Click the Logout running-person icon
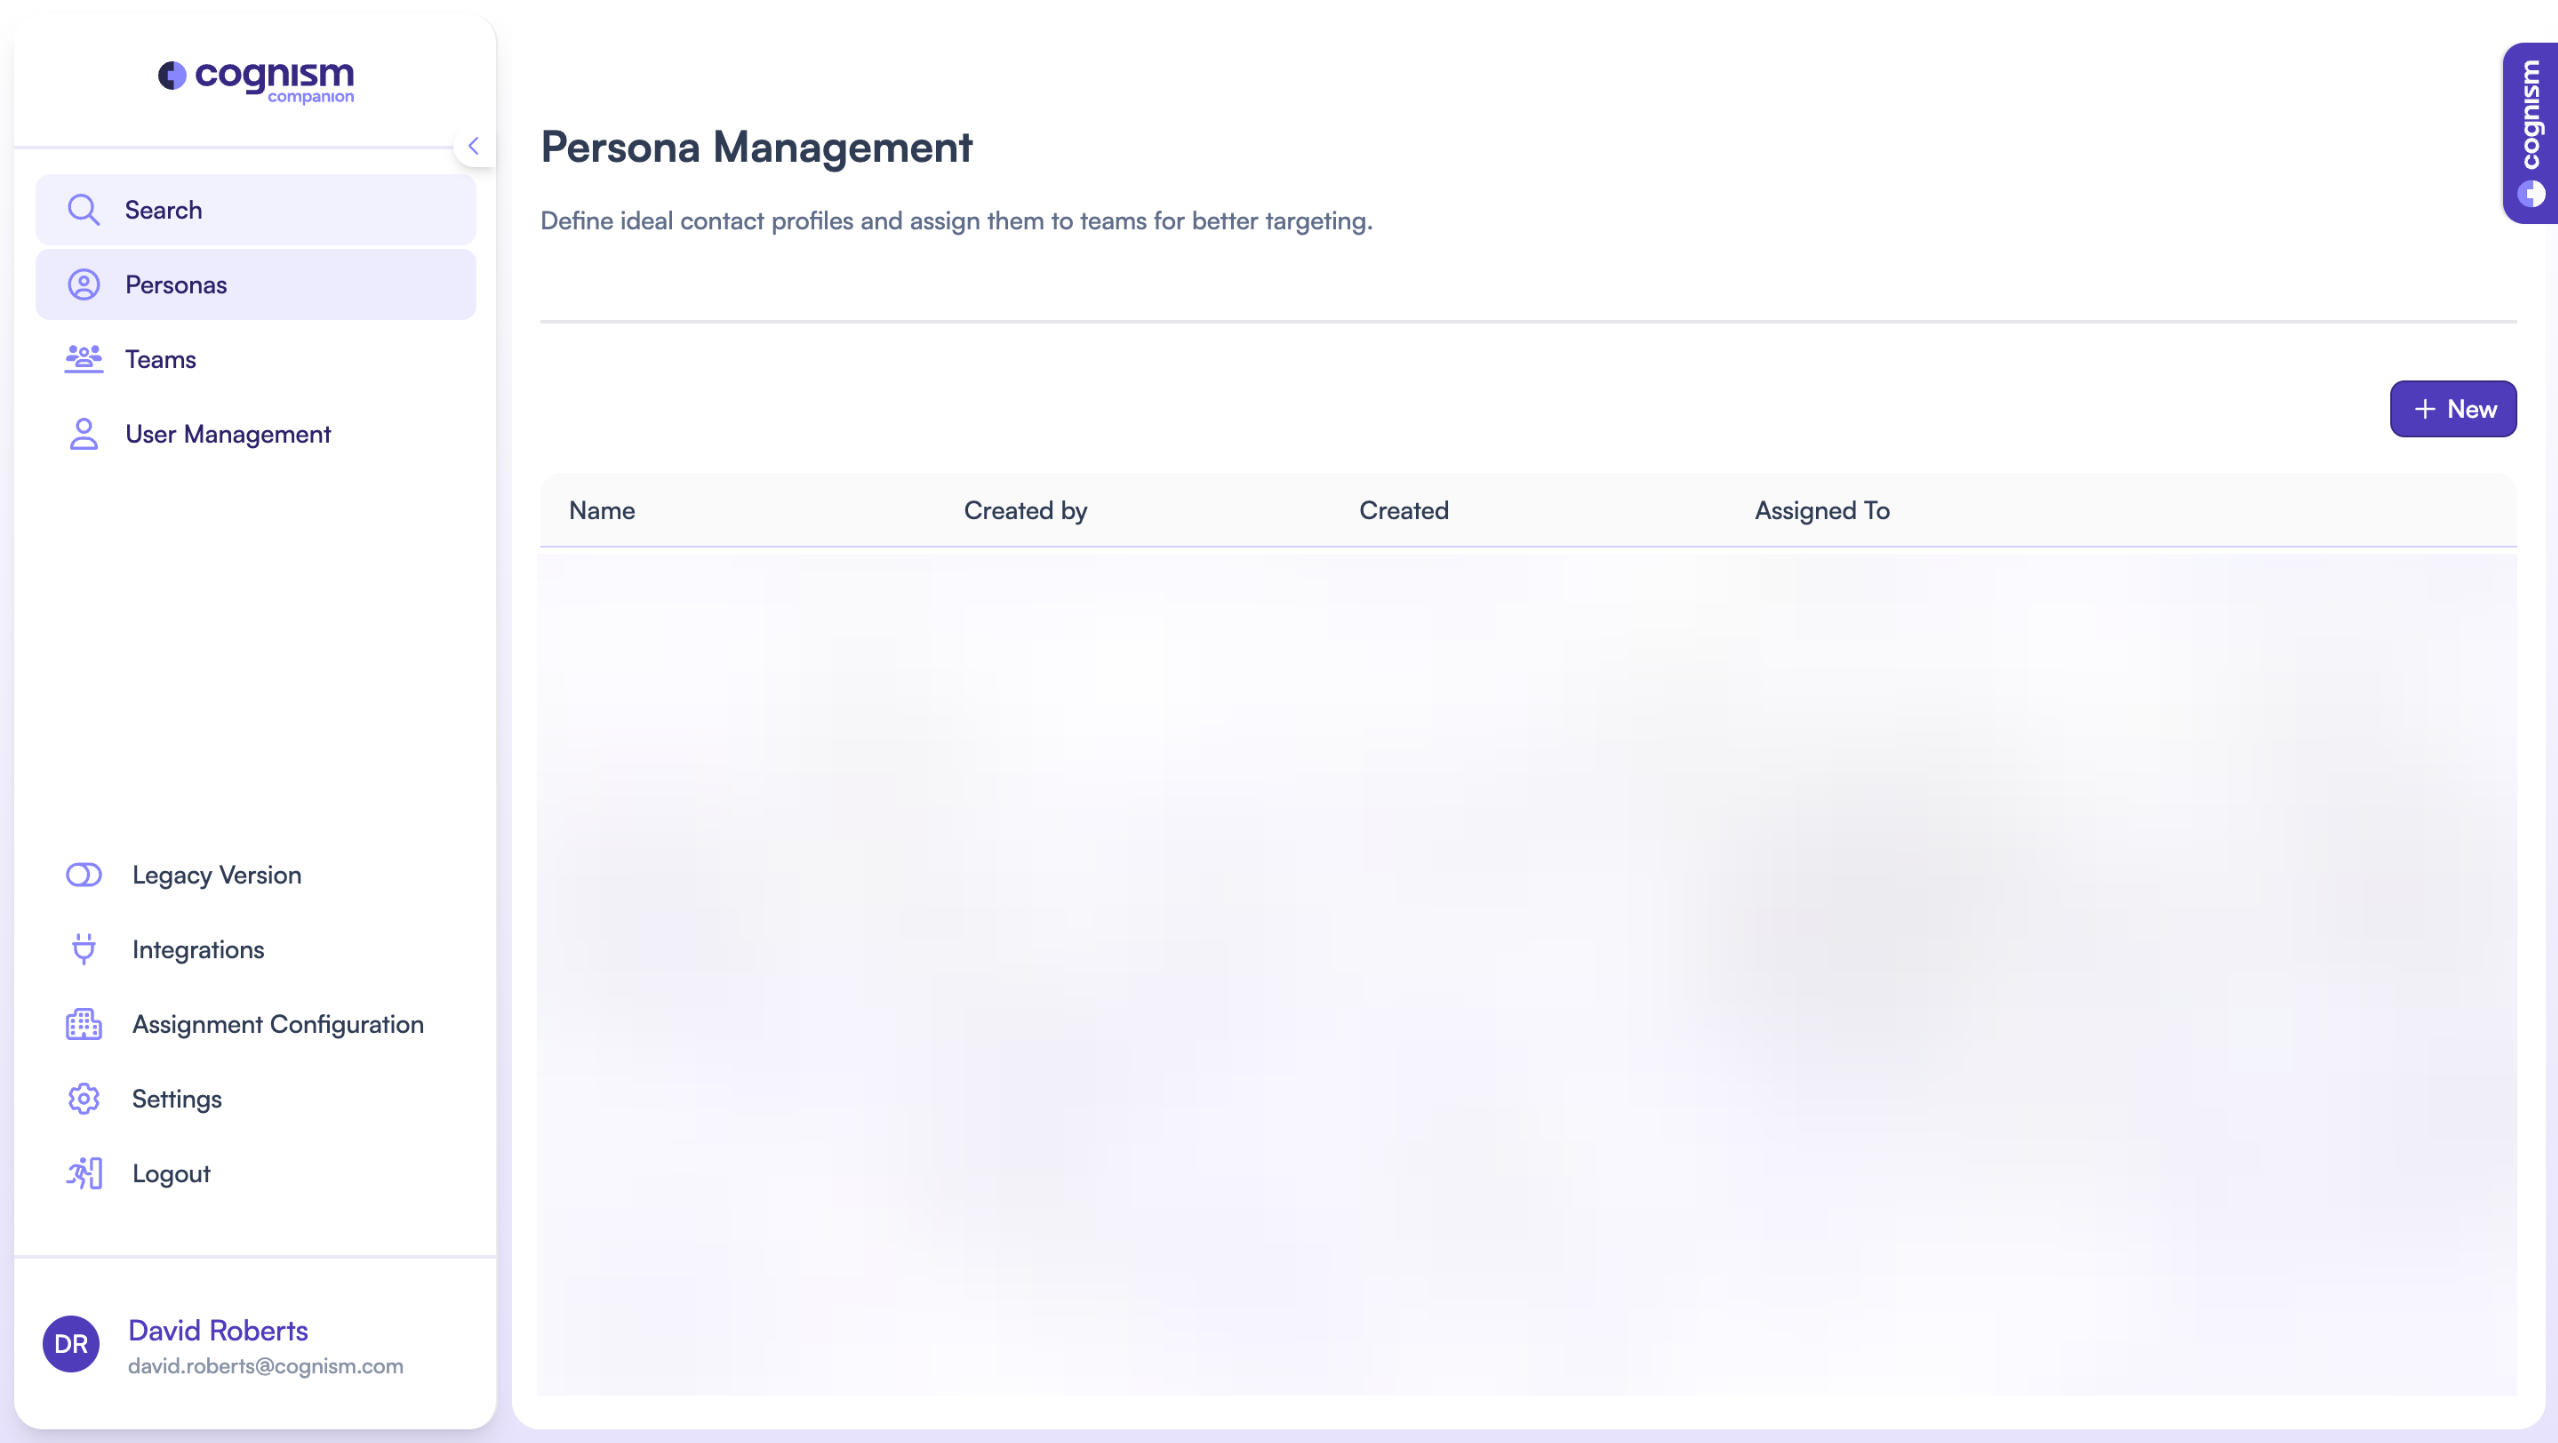 tap(83, 1173)
